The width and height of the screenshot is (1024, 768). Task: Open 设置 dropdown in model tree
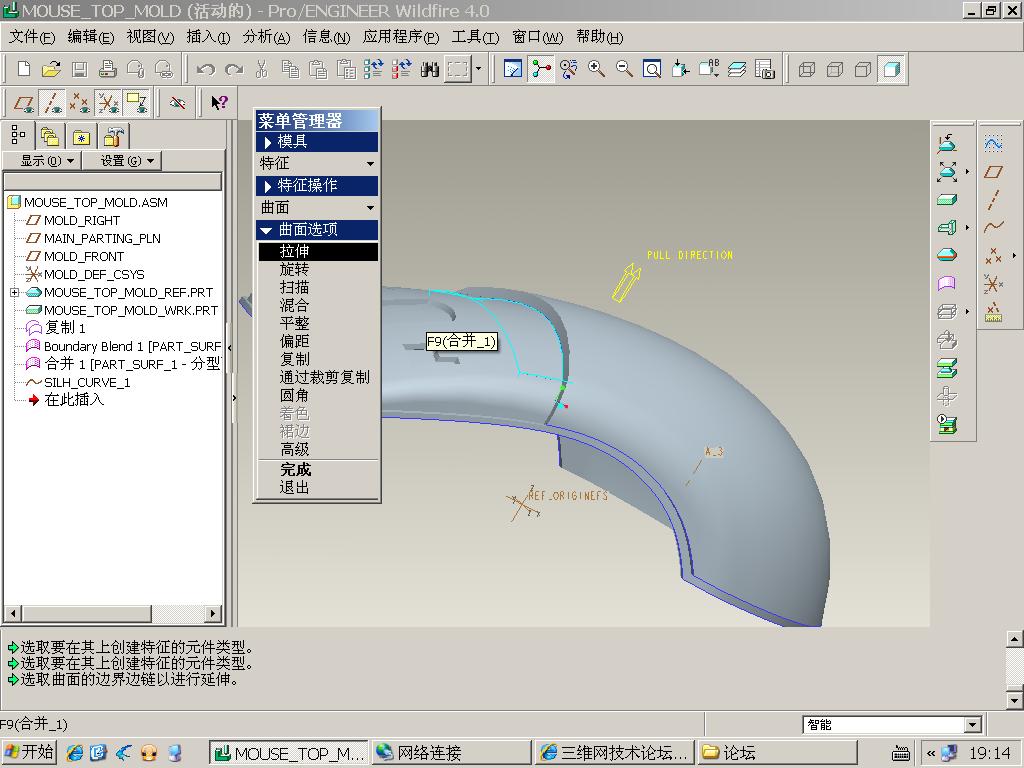[122, 161]
